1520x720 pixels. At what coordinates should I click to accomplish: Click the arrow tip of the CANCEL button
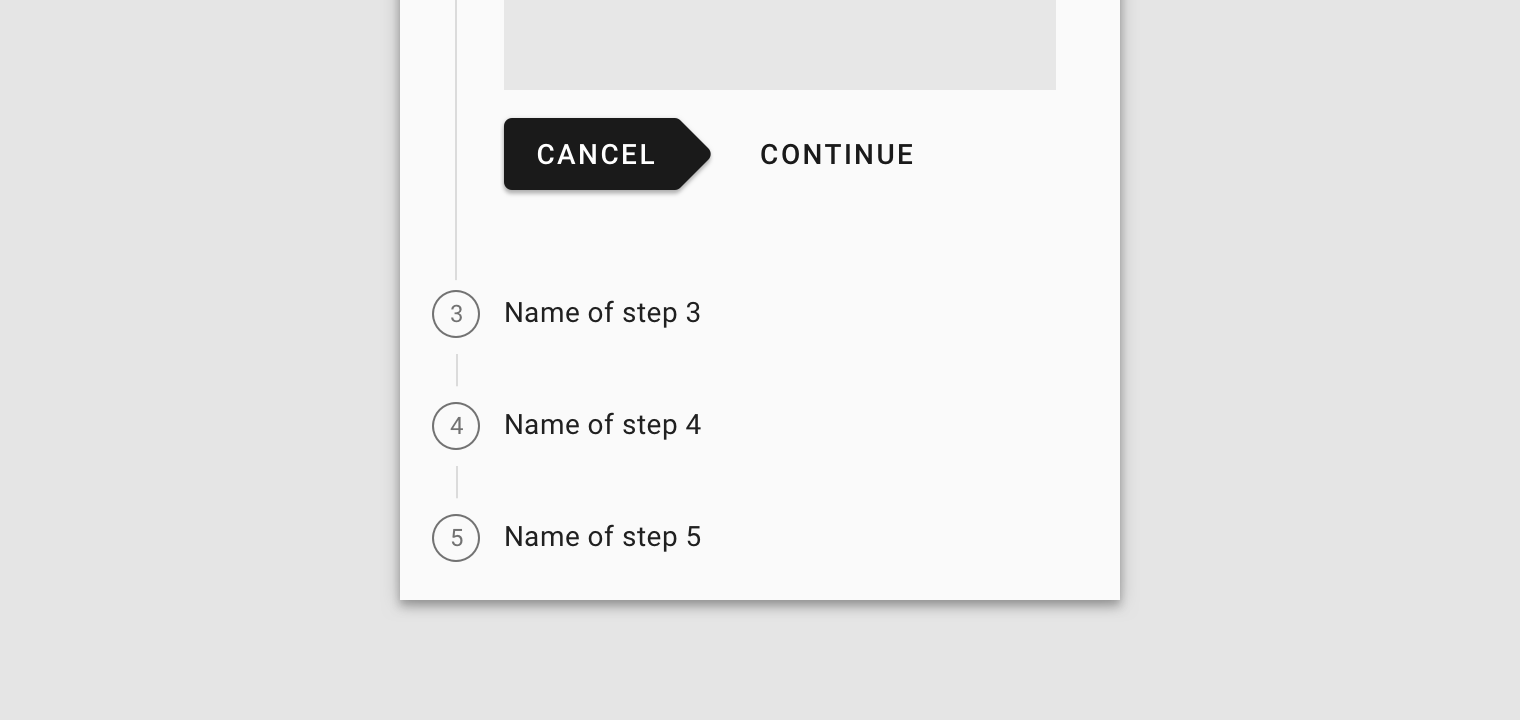[x=703, y=154]
